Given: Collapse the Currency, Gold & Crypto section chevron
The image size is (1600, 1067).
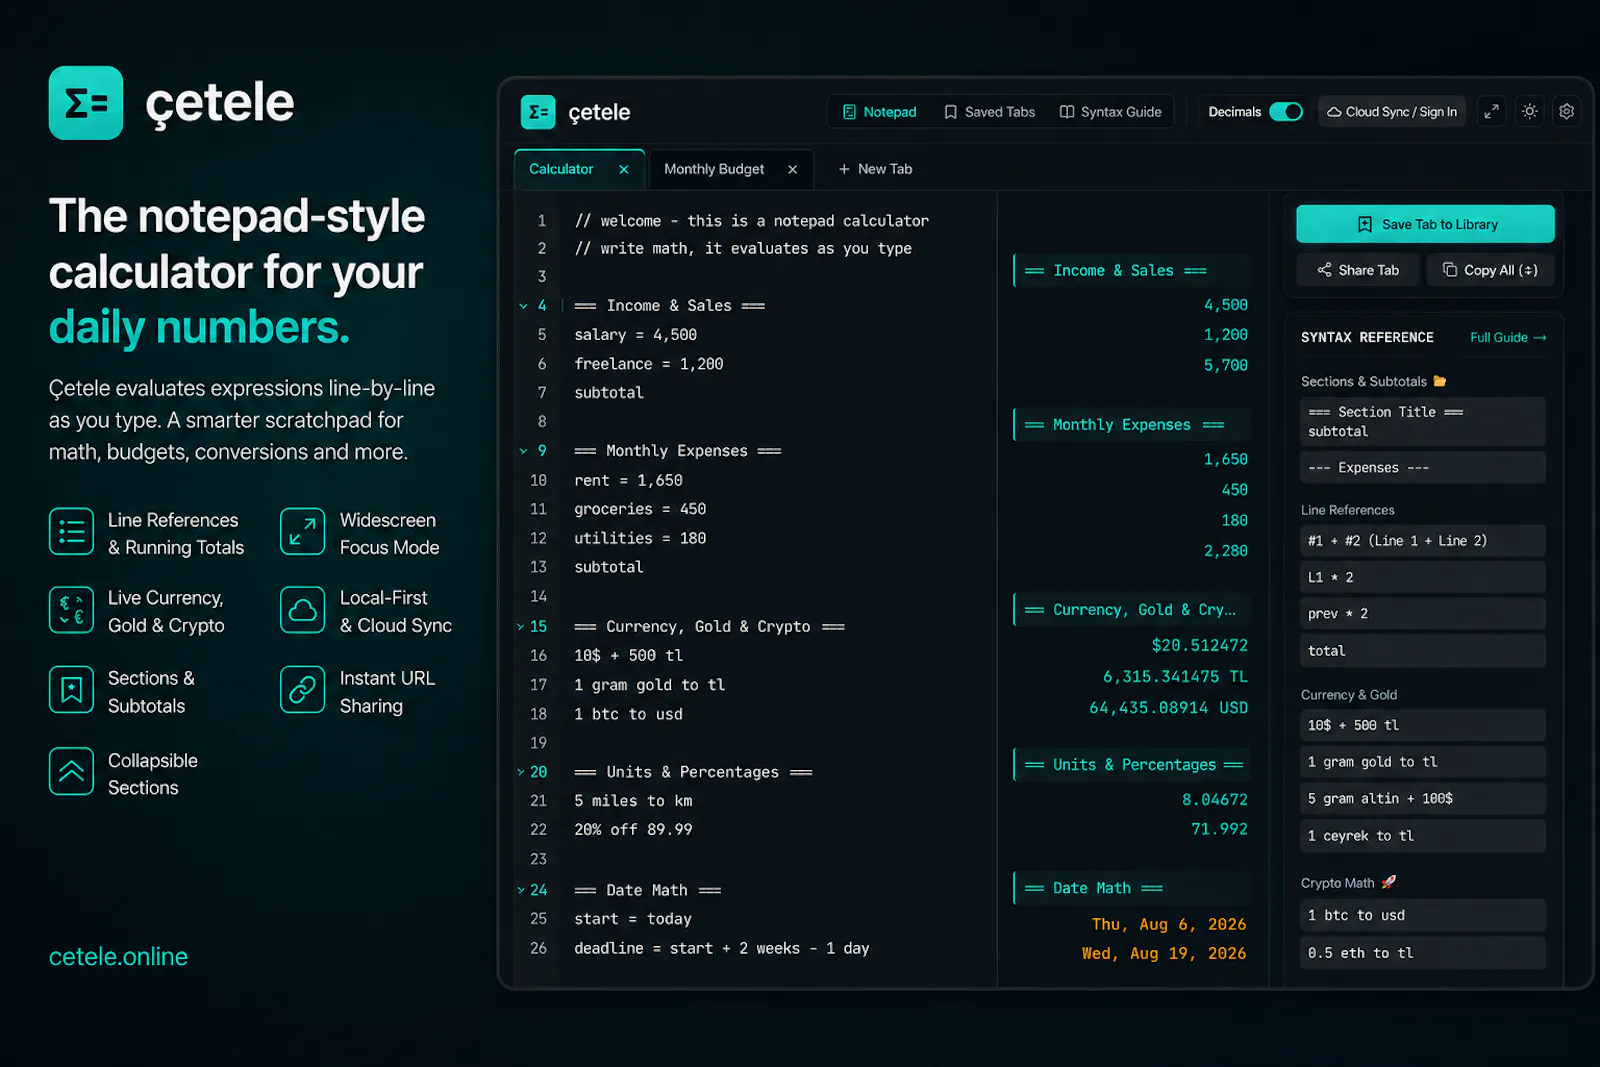Looking at the screenshot, I should click(521, 627).
